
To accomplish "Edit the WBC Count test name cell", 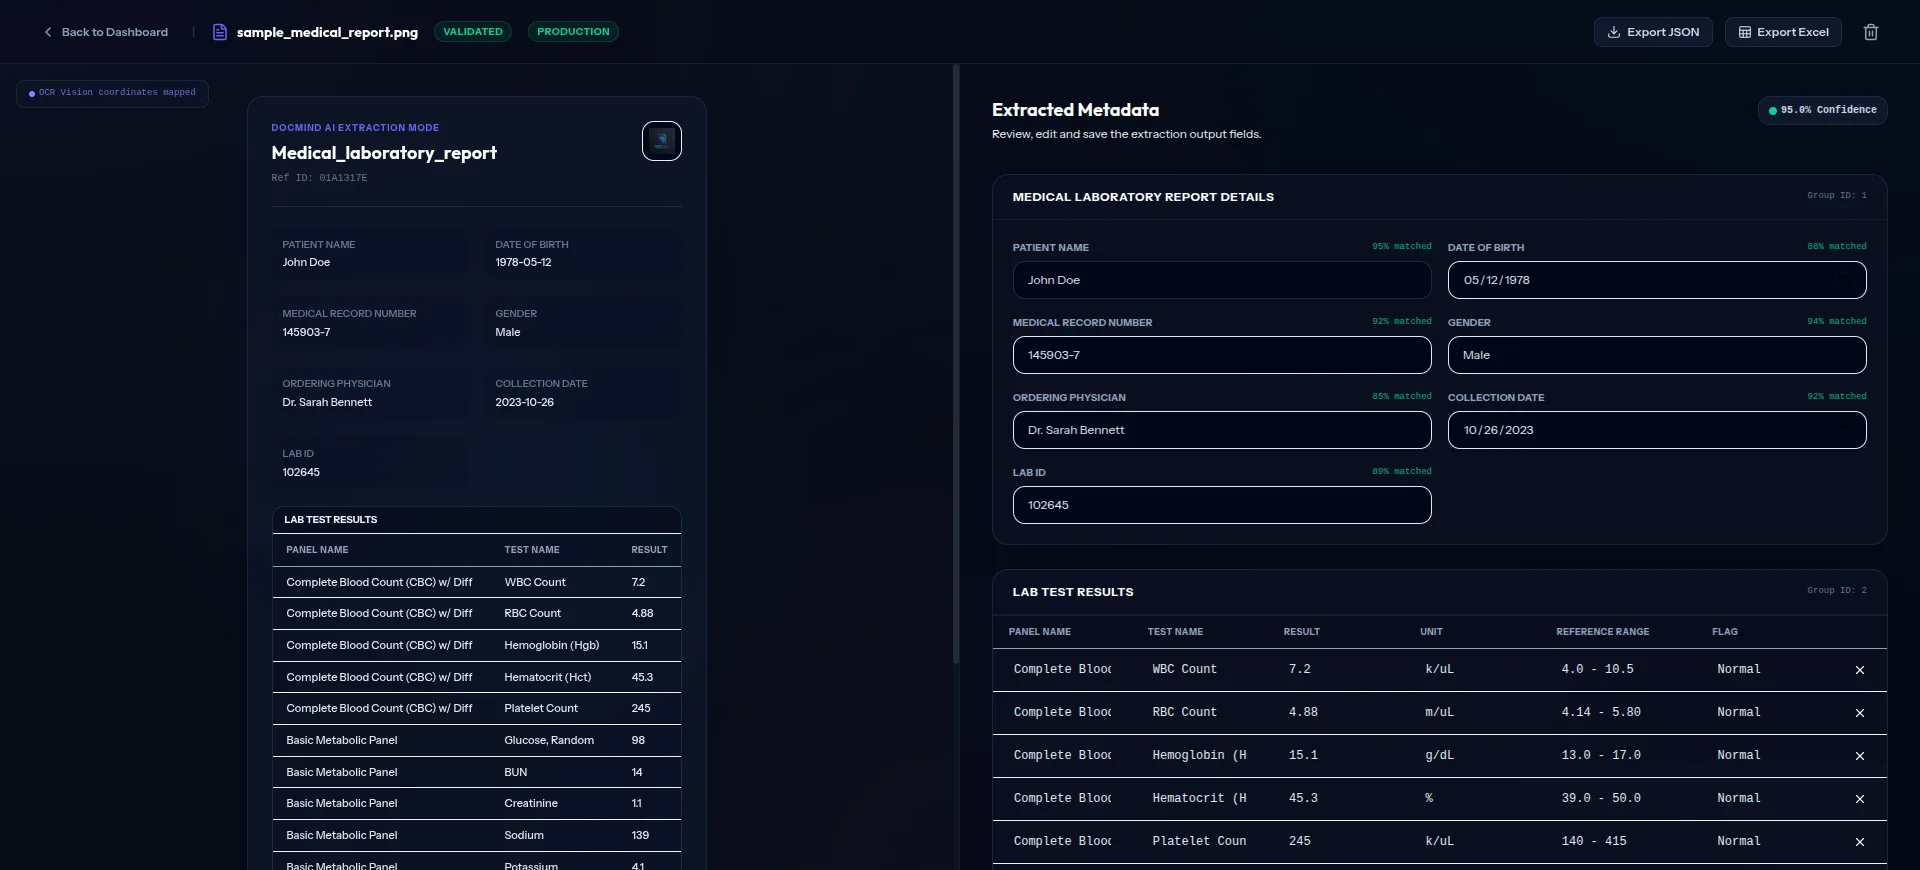I will click(1198, 669).
